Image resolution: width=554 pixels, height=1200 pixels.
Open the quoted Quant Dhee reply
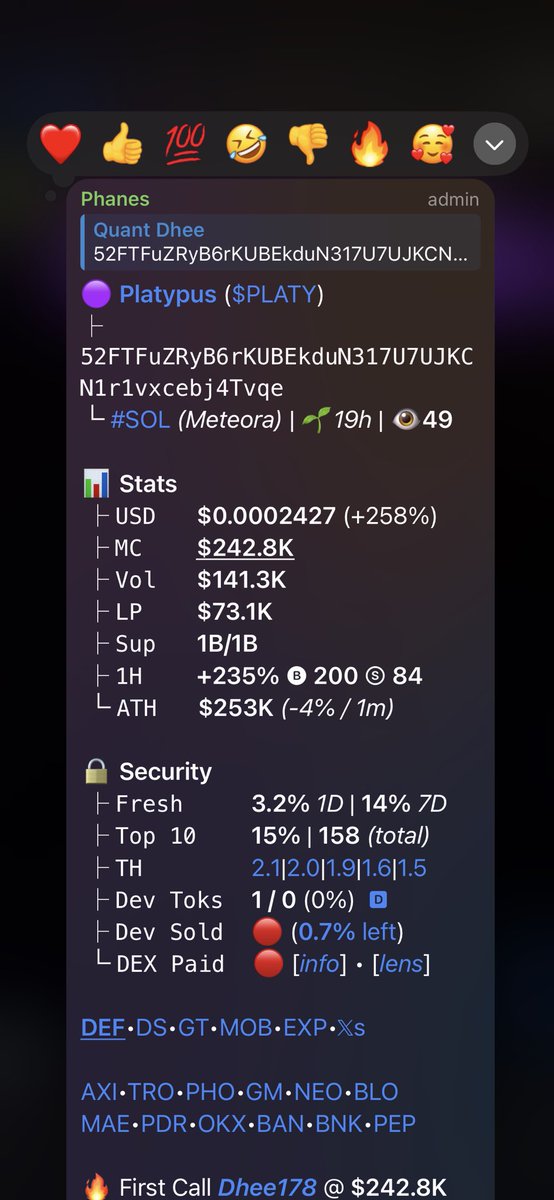click(281, 242)
